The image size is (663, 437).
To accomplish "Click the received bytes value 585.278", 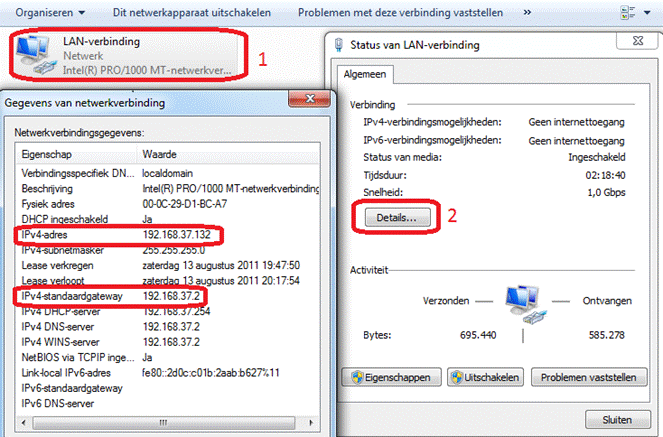I will 606,335.
